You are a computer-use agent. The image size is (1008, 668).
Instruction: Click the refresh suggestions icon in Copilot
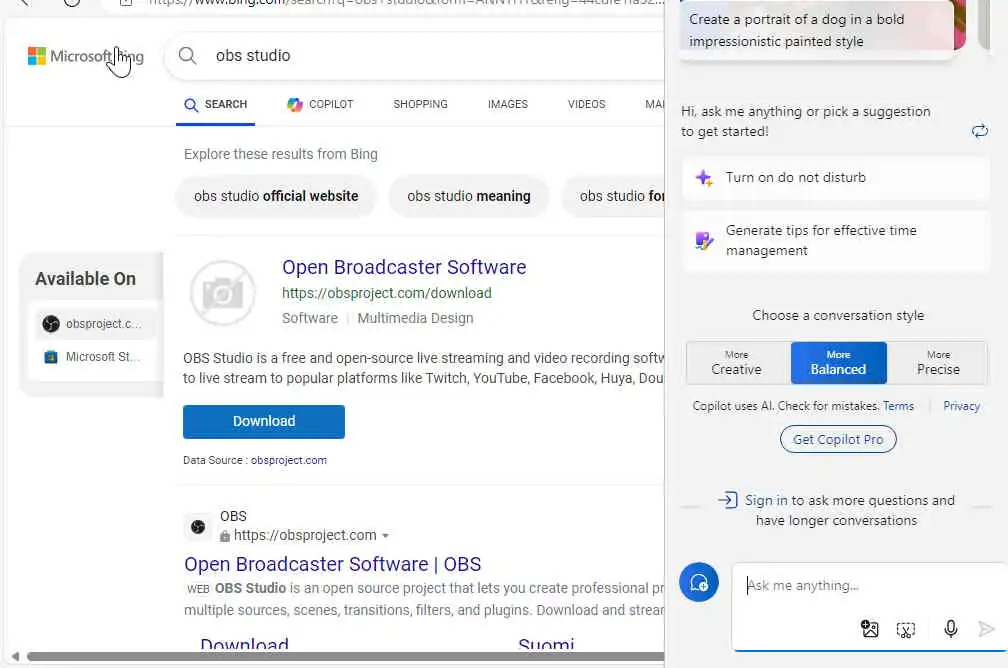[980, 131]
